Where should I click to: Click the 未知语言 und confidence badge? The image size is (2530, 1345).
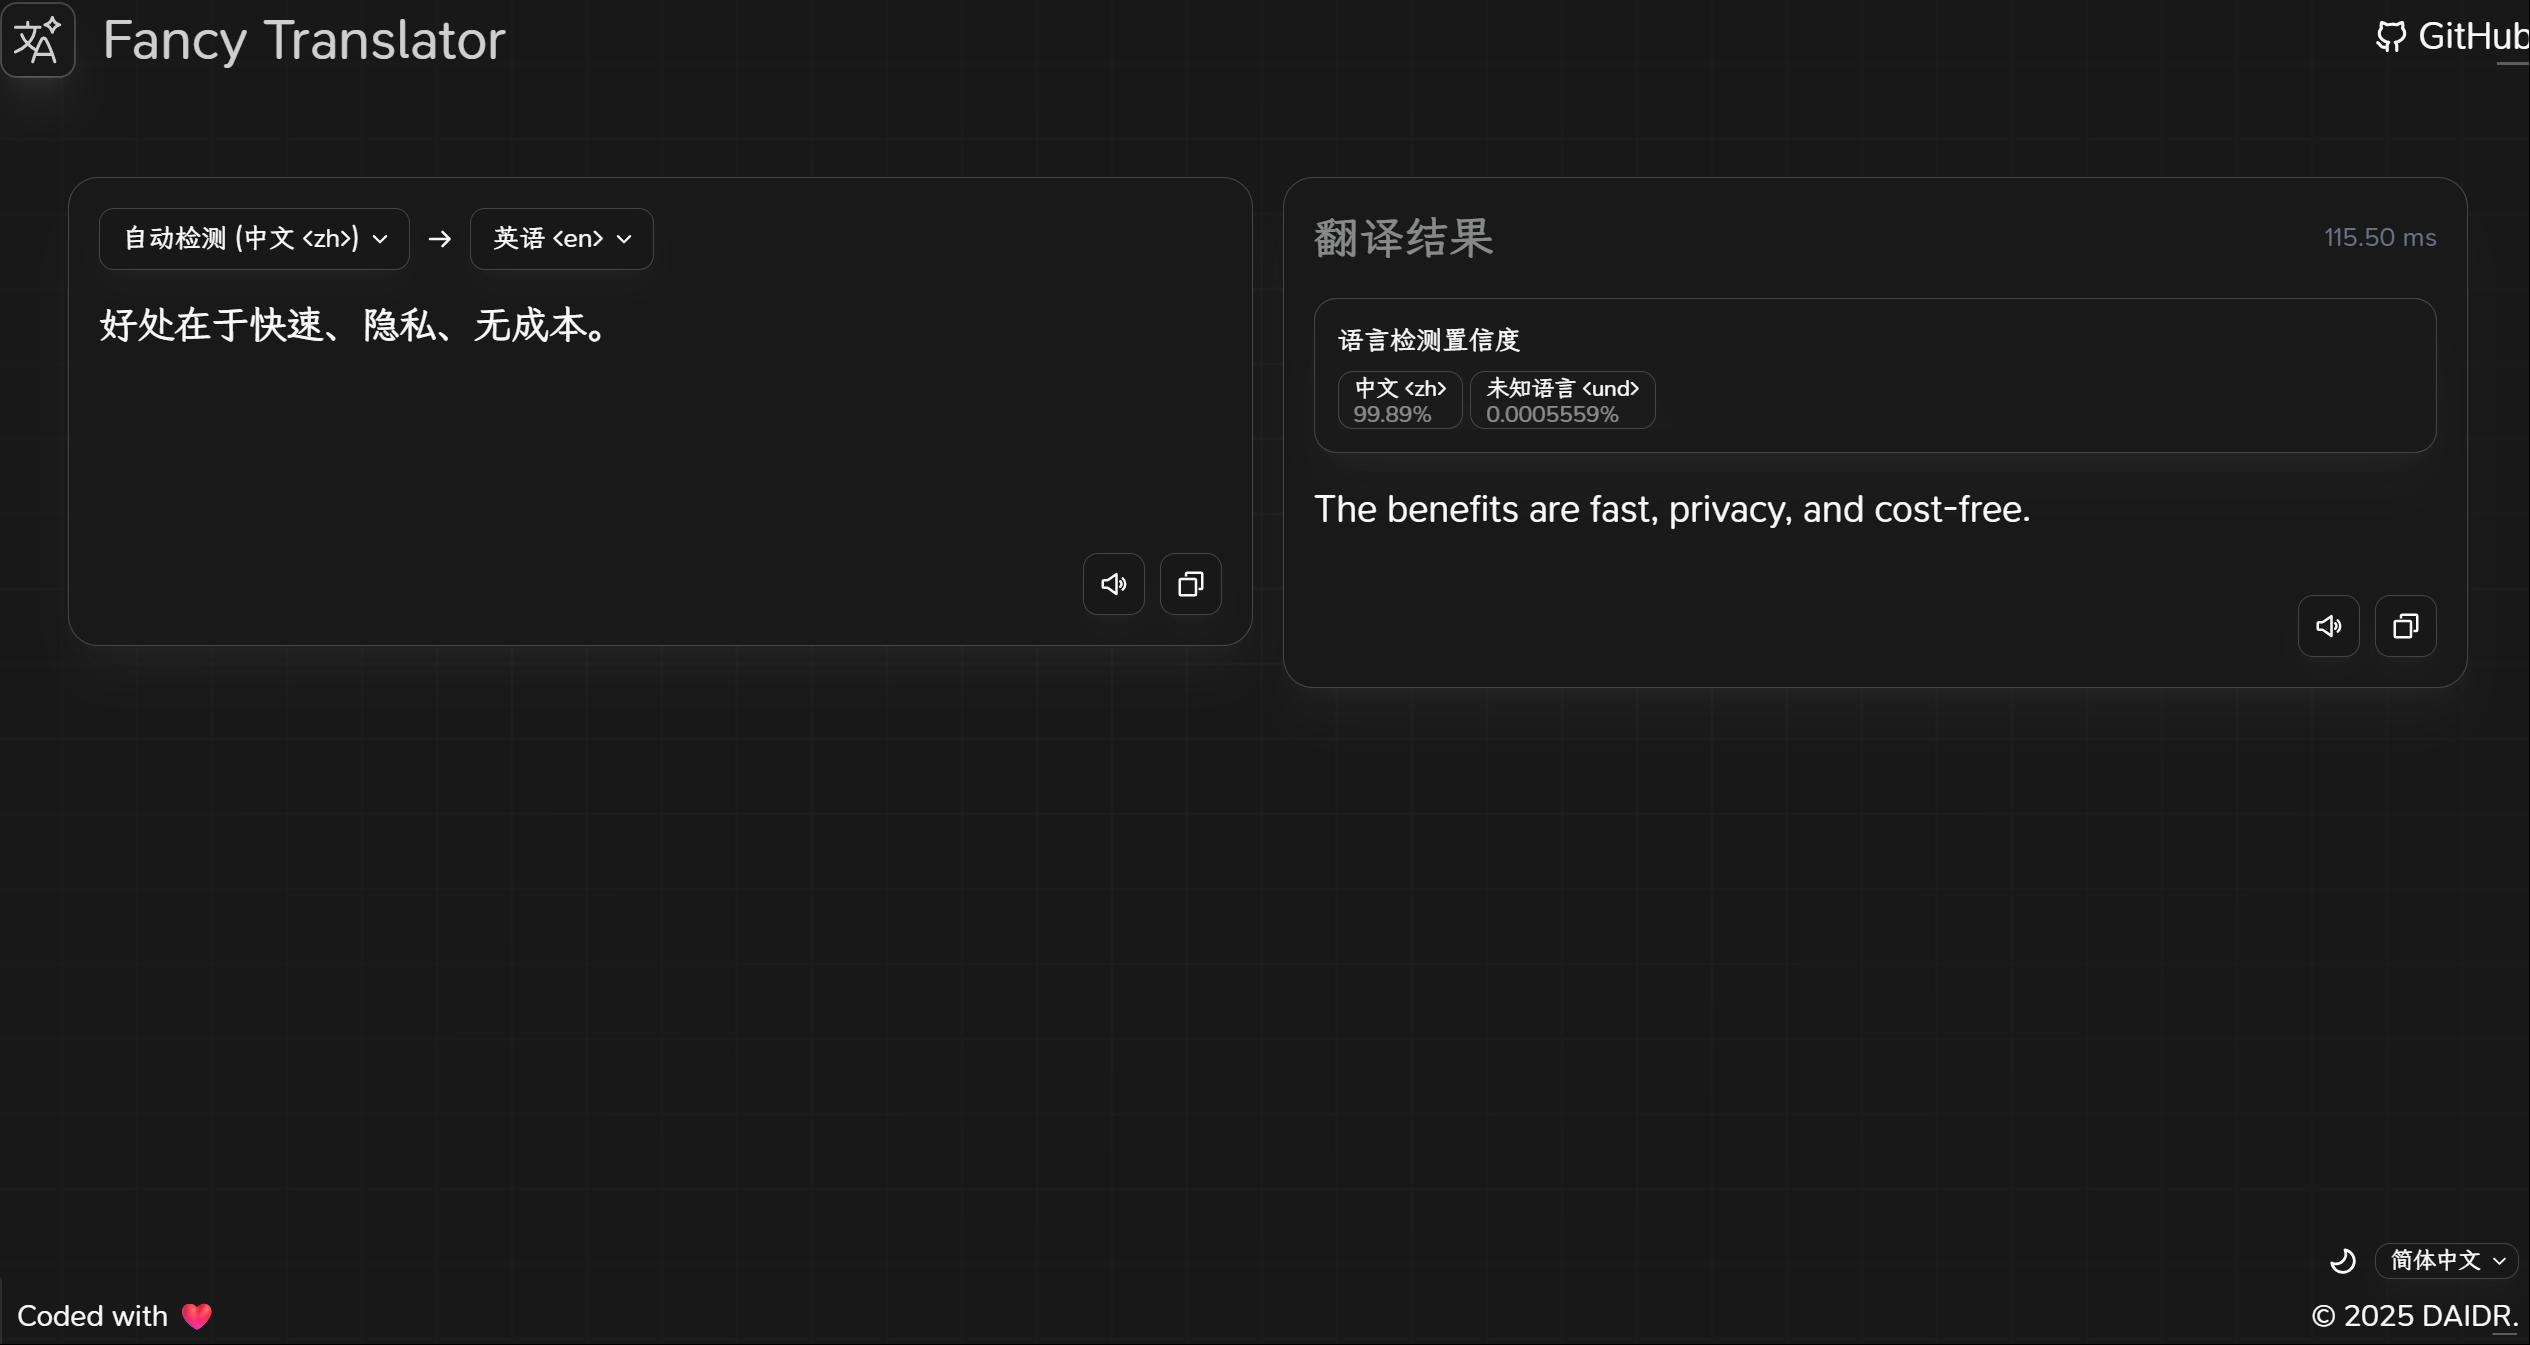[x=1561, y=400]
